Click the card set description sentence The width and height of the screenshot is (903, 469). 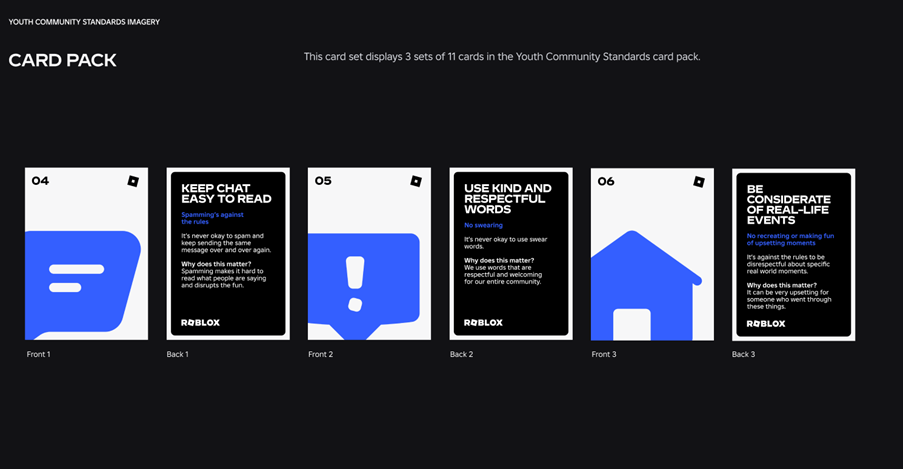(x=502, y=56)
